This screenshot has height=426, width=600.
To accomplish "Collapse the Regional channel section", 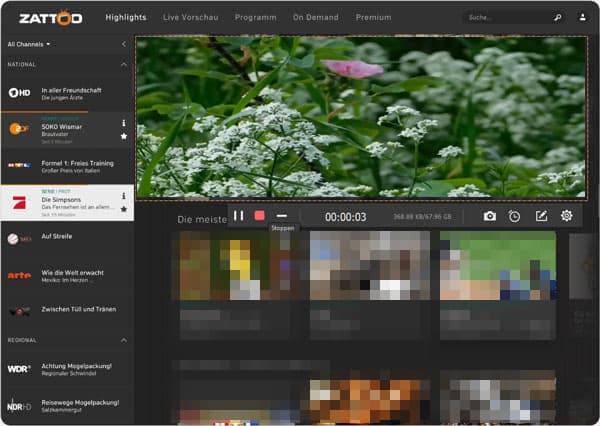I will [124, 340].
